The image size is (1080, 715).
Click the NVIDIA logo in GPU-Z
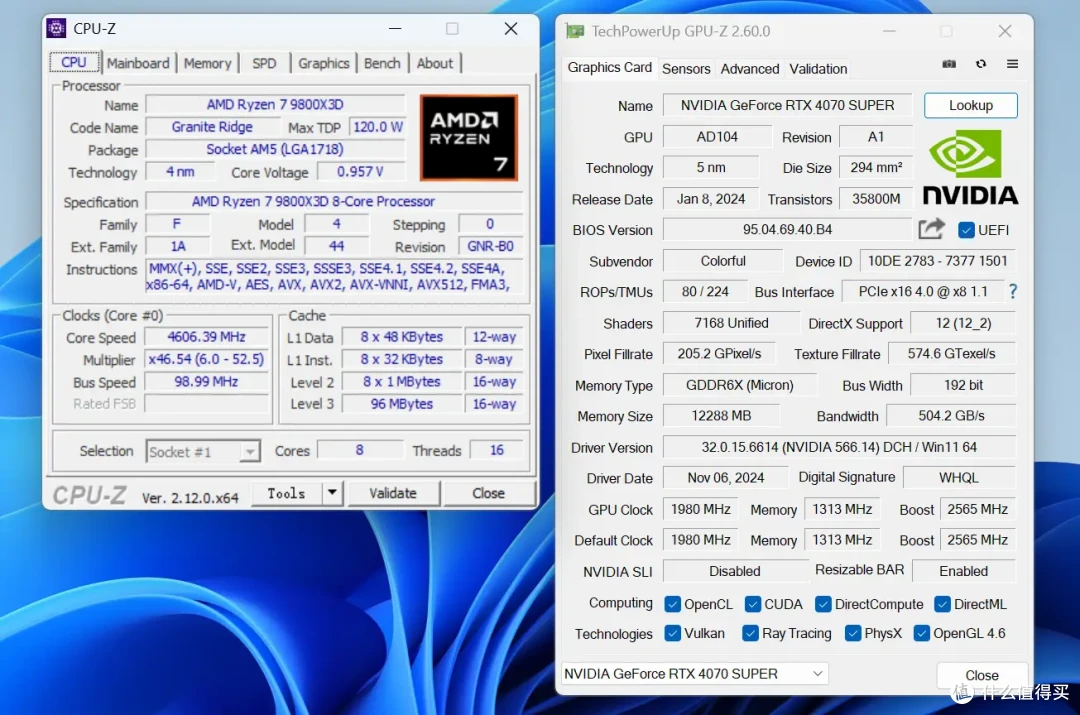(970, 167)
